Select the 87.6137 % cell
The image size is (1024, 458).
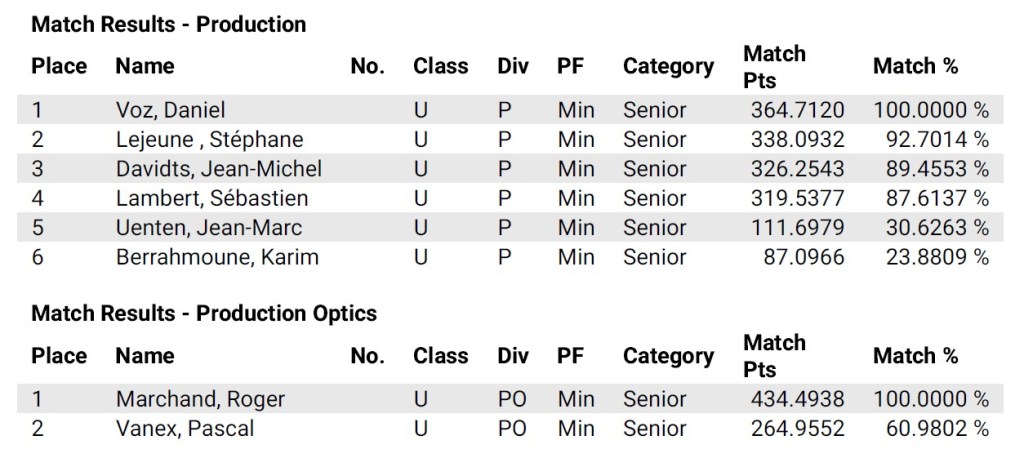click(937, 198)
